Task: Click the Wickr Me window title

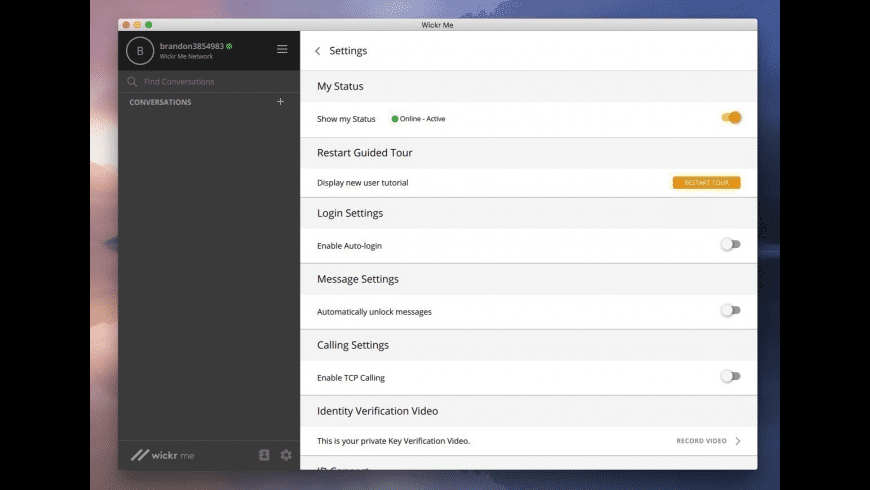Action: pos(437,25)
